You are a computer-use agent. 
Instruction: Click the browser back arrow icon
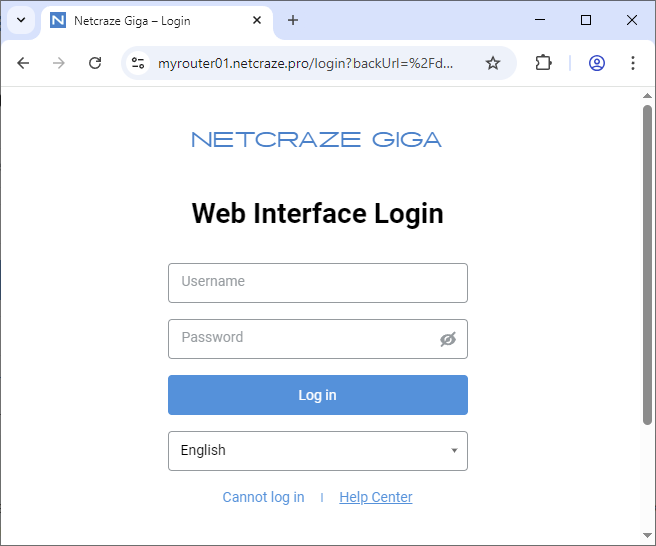[x=23, y=63]
